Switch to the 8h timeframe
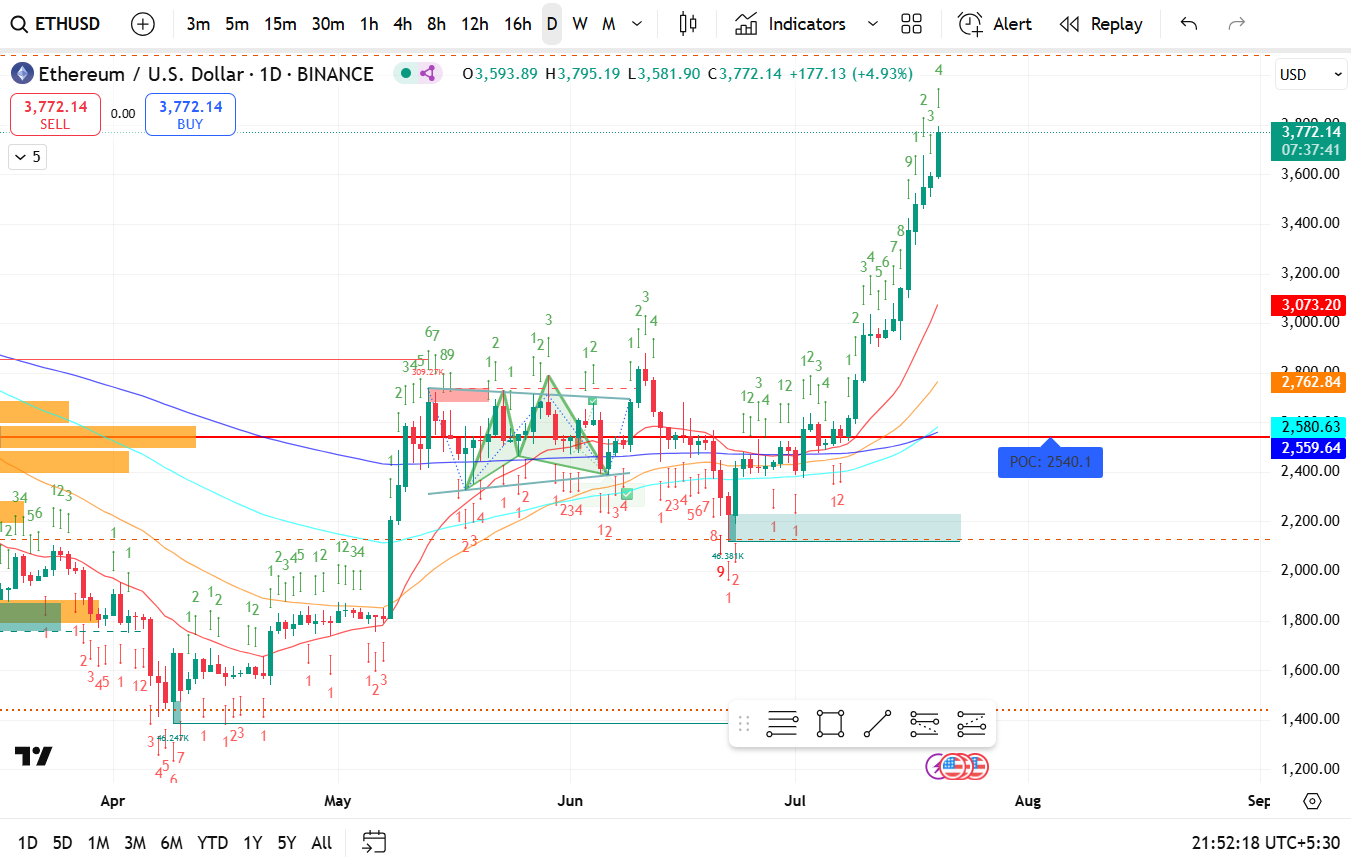Image resolution: width=1351 pixels, height=859 pixels. pos(436,24)
